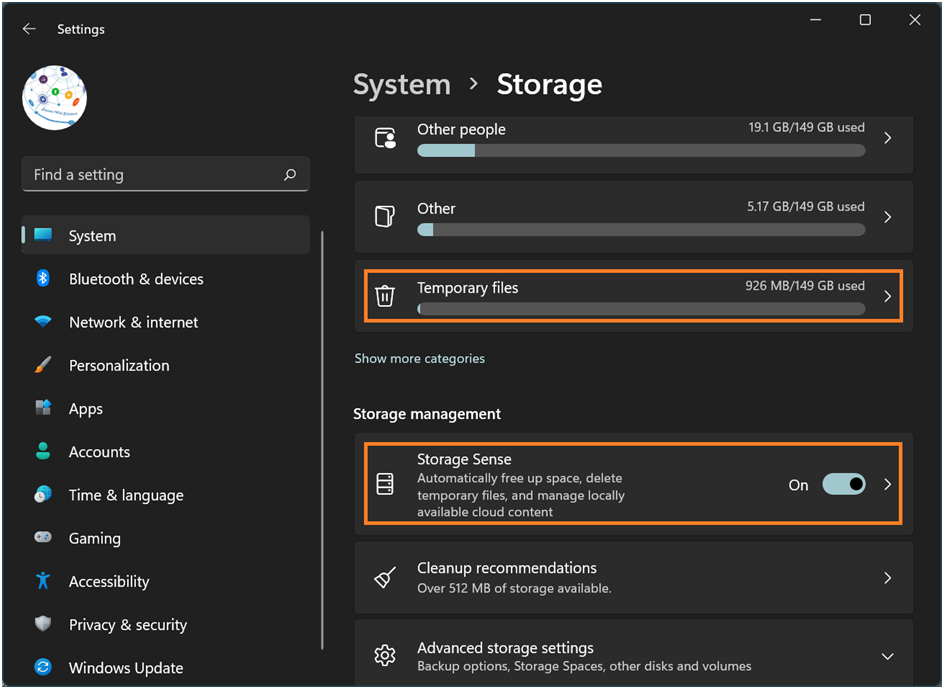
Task: Click '926 MB/149 GB used' text
Action: pyautogui.click(x=805, y=285)
